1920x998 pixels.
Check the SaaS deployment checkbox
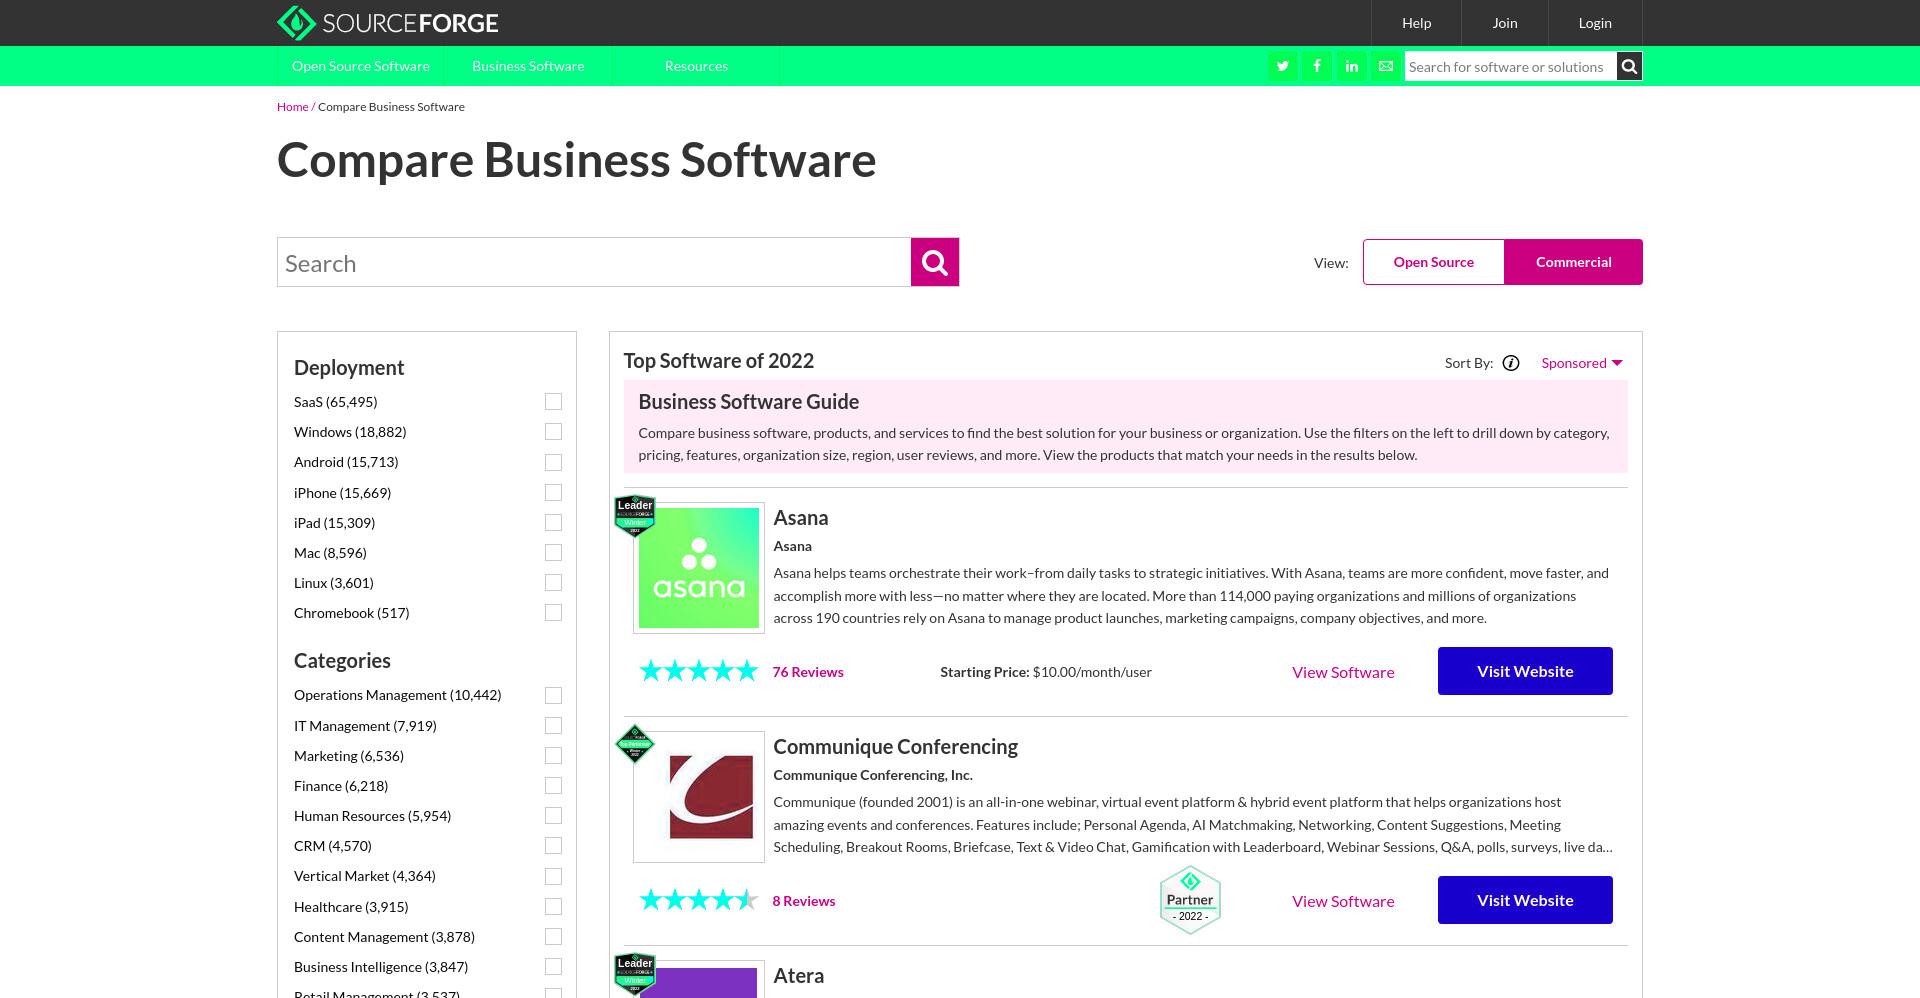pos(553,401)
